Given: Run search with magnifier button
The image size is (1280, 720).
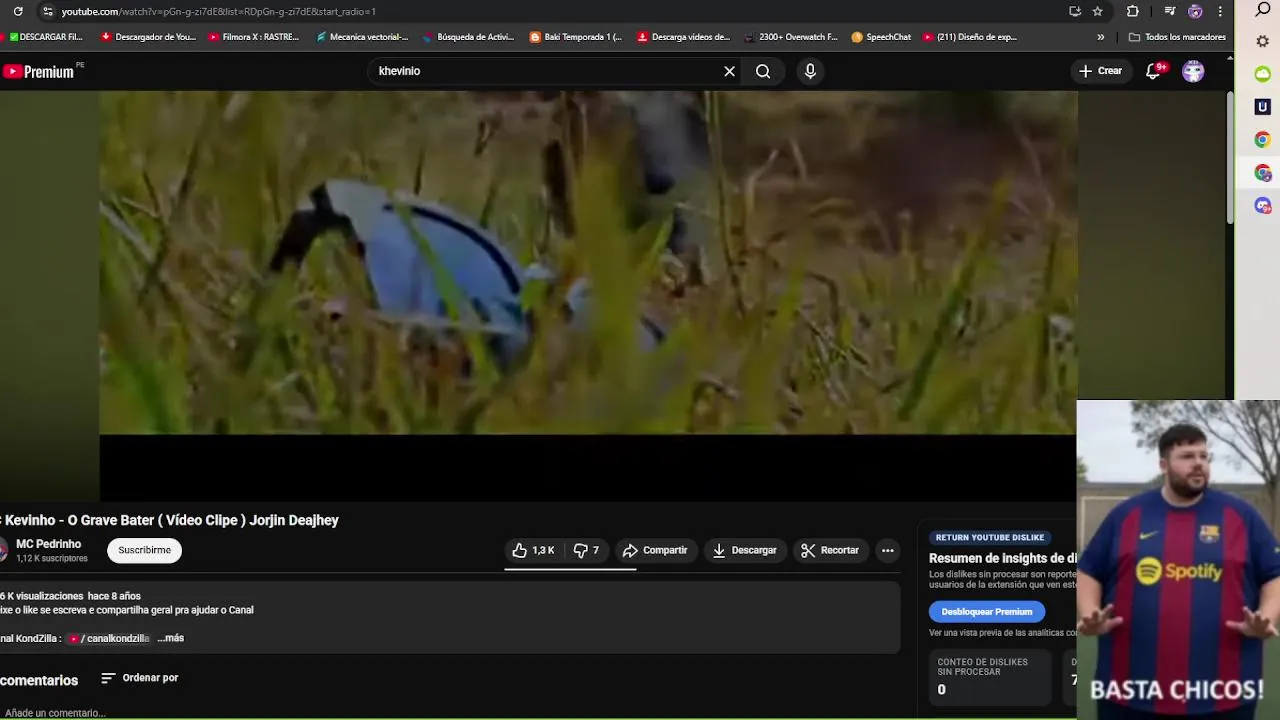Looking at the screenshot, I should [763, 71].
